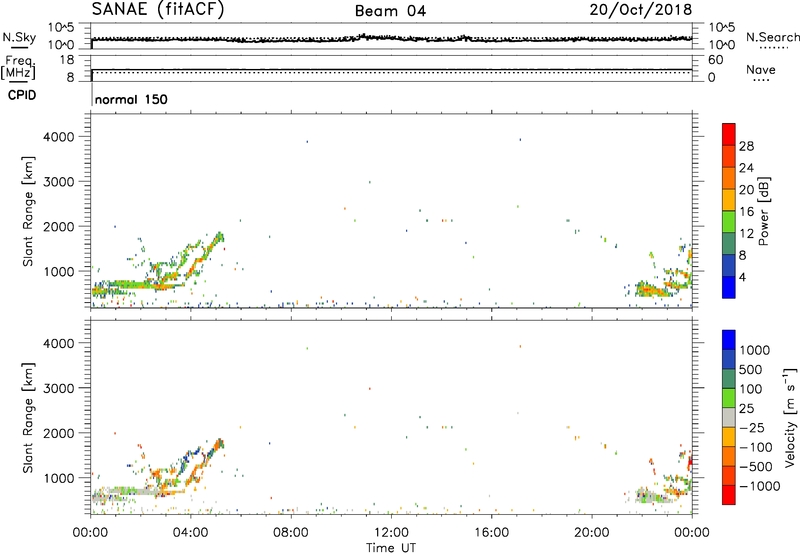Click the 16:00 time axis tick label
The image size is (800, 554).
[x=491, y=533]
